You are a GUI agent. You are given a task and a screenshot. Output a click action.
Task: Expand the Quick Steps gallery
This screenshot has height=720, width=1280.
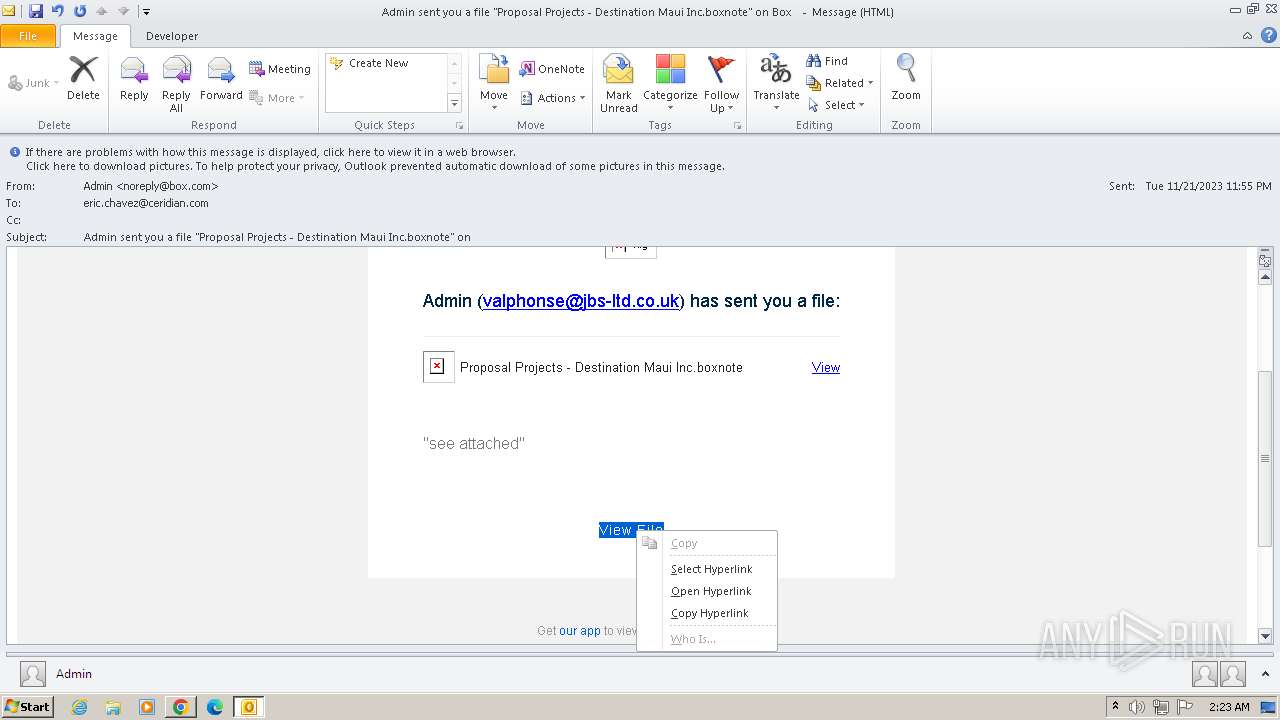454,104
